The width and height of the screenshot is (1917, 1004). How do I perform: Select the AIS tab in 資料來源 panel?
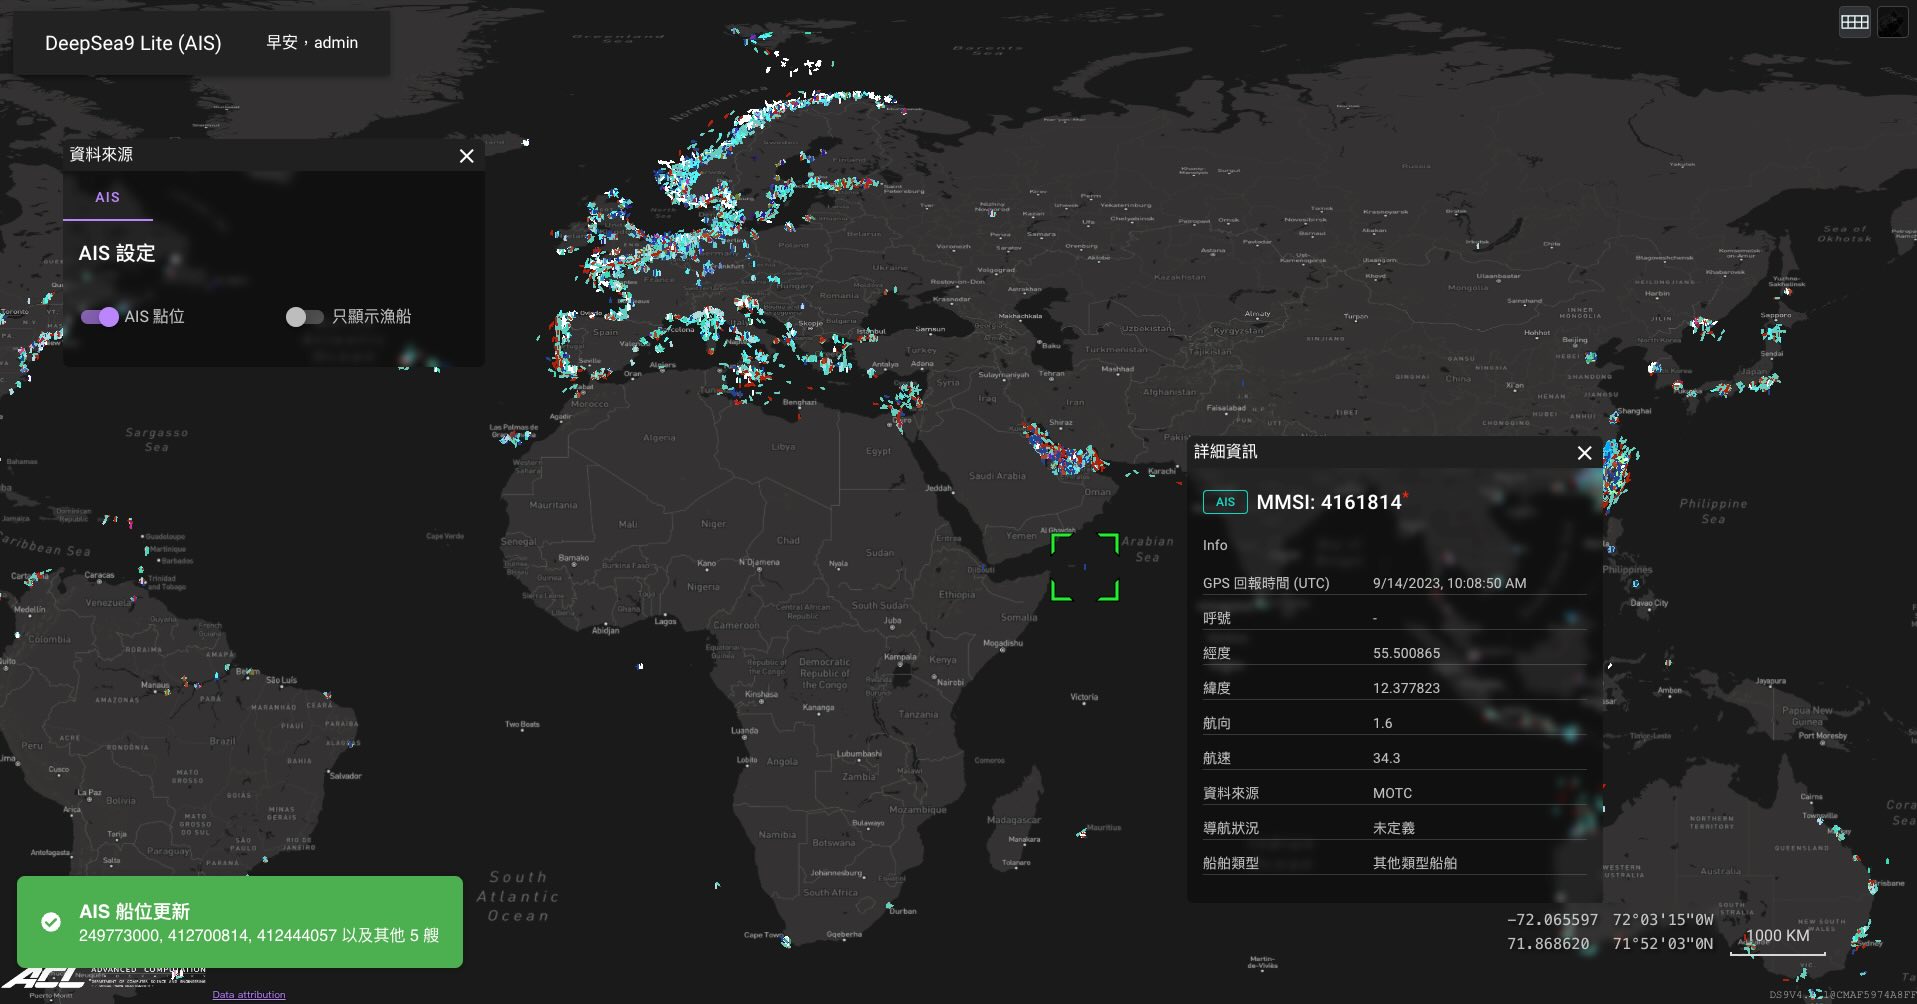click(108, 197)
